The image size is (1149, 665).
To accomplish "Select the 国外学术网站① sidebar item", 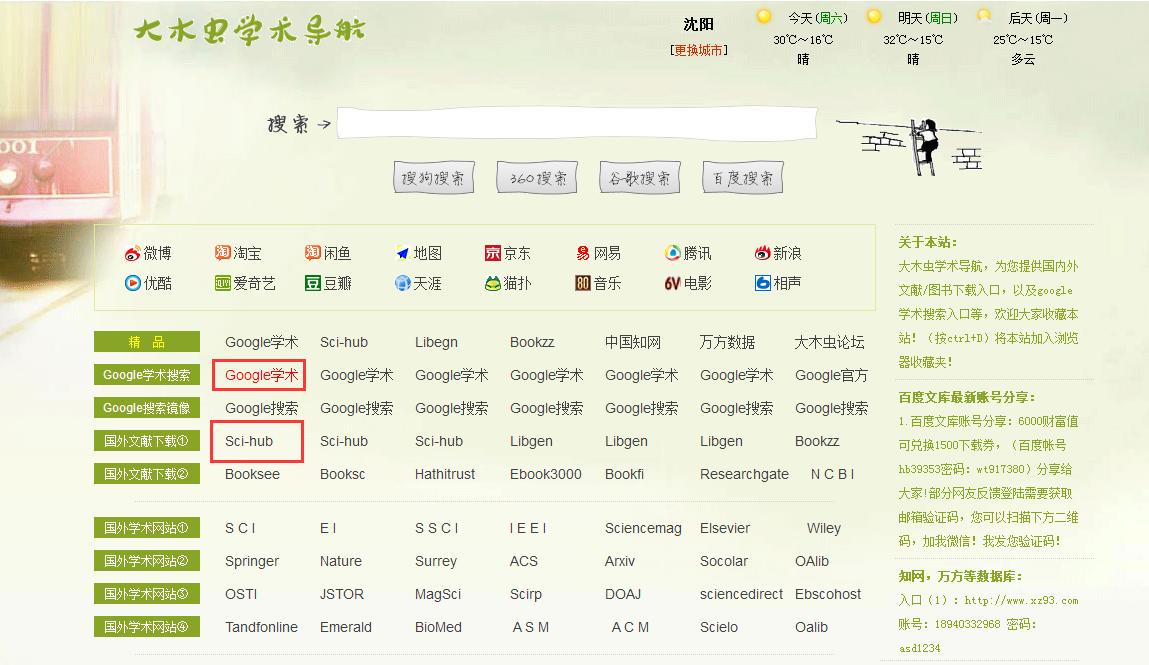I will (146, 527).
